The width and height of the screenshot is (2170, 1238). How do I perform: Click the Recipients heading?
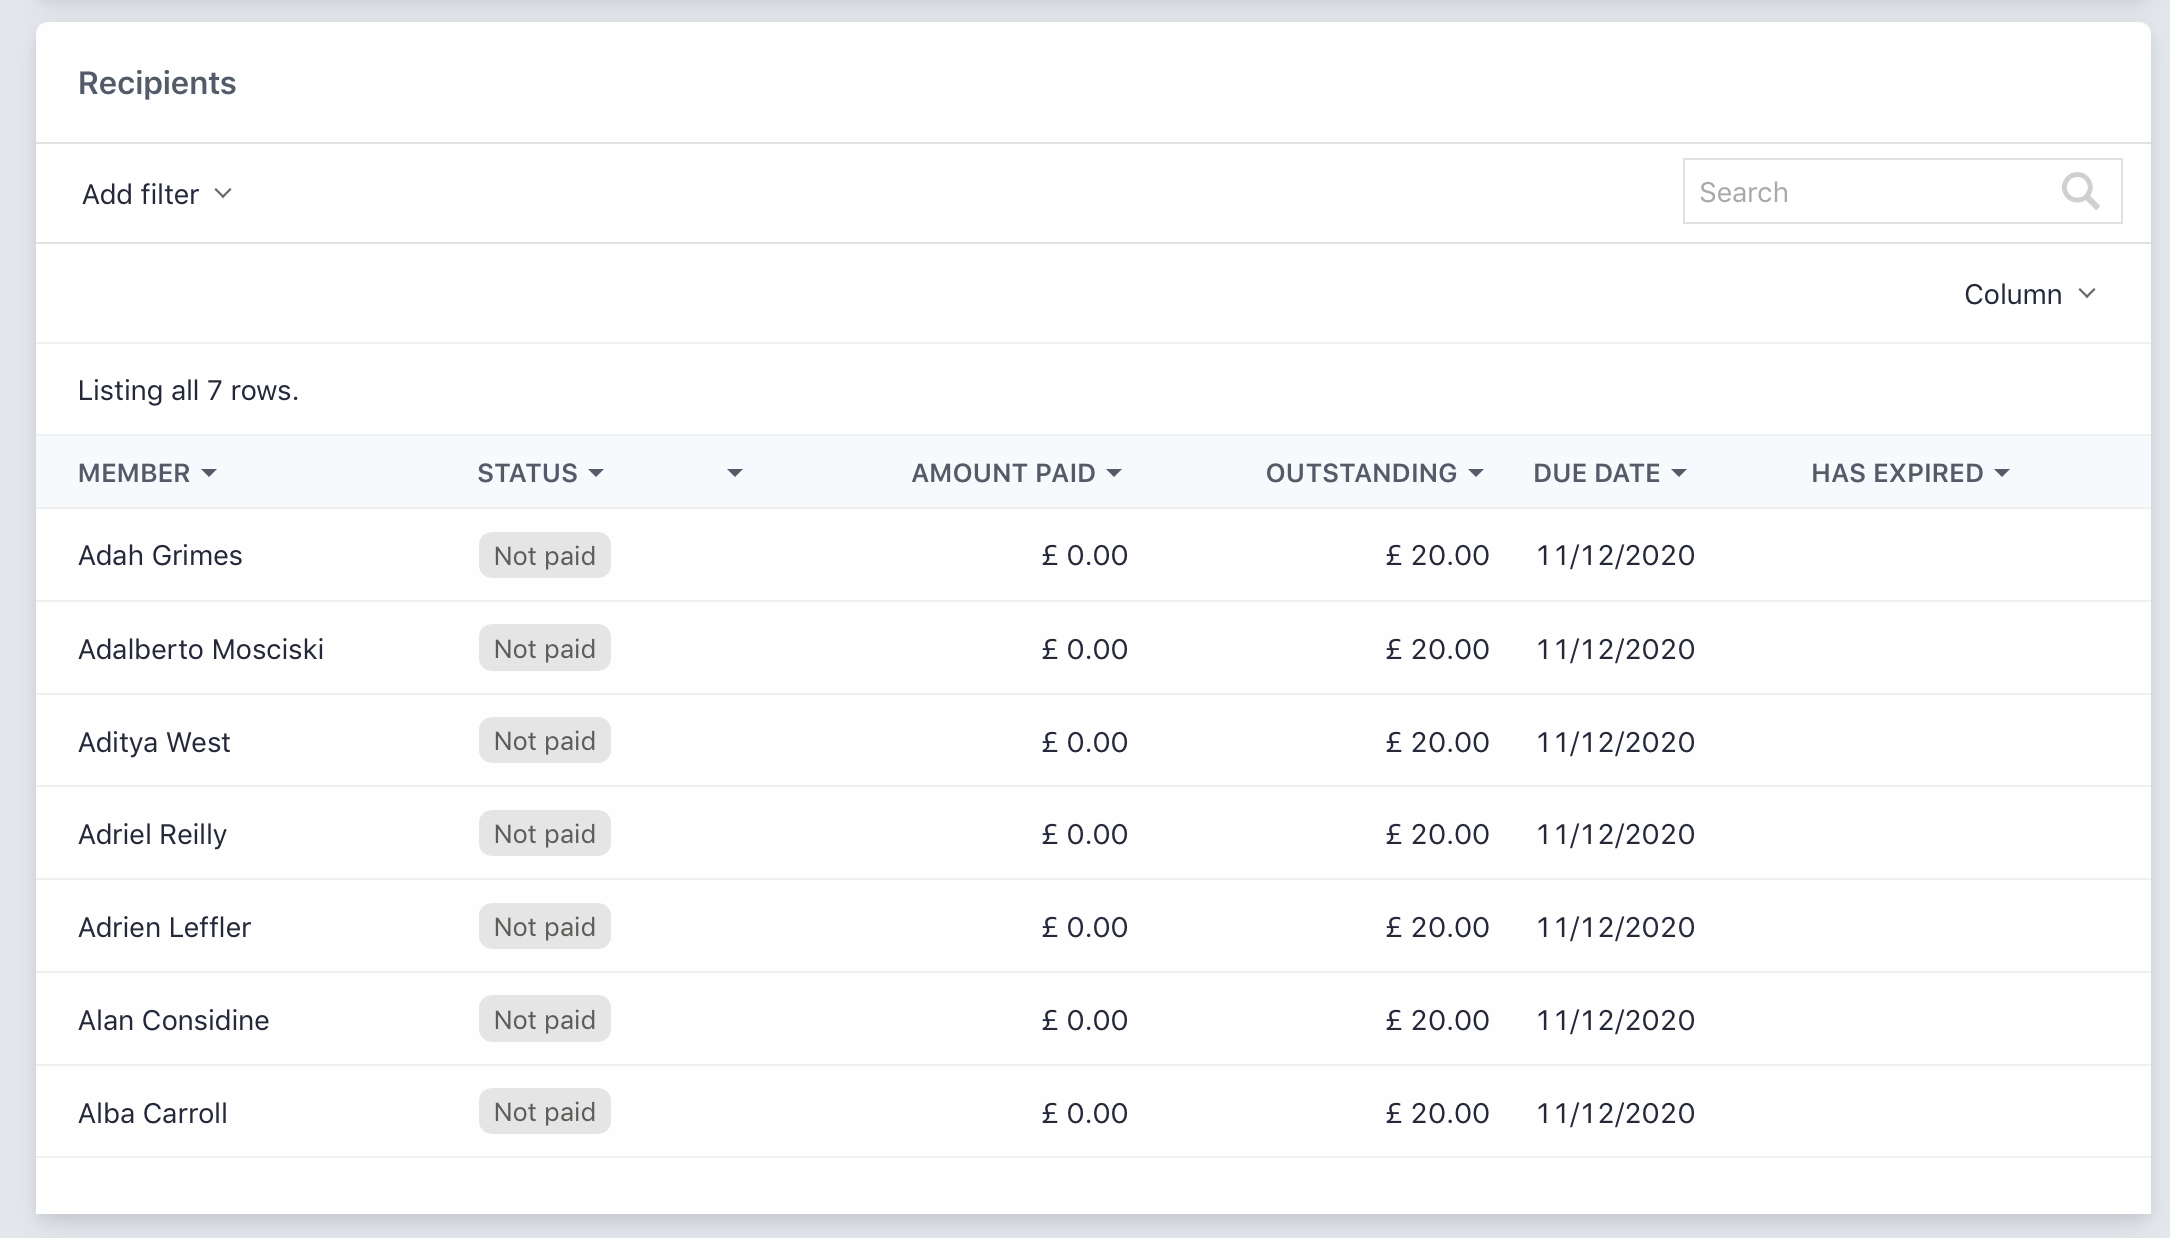157,83
